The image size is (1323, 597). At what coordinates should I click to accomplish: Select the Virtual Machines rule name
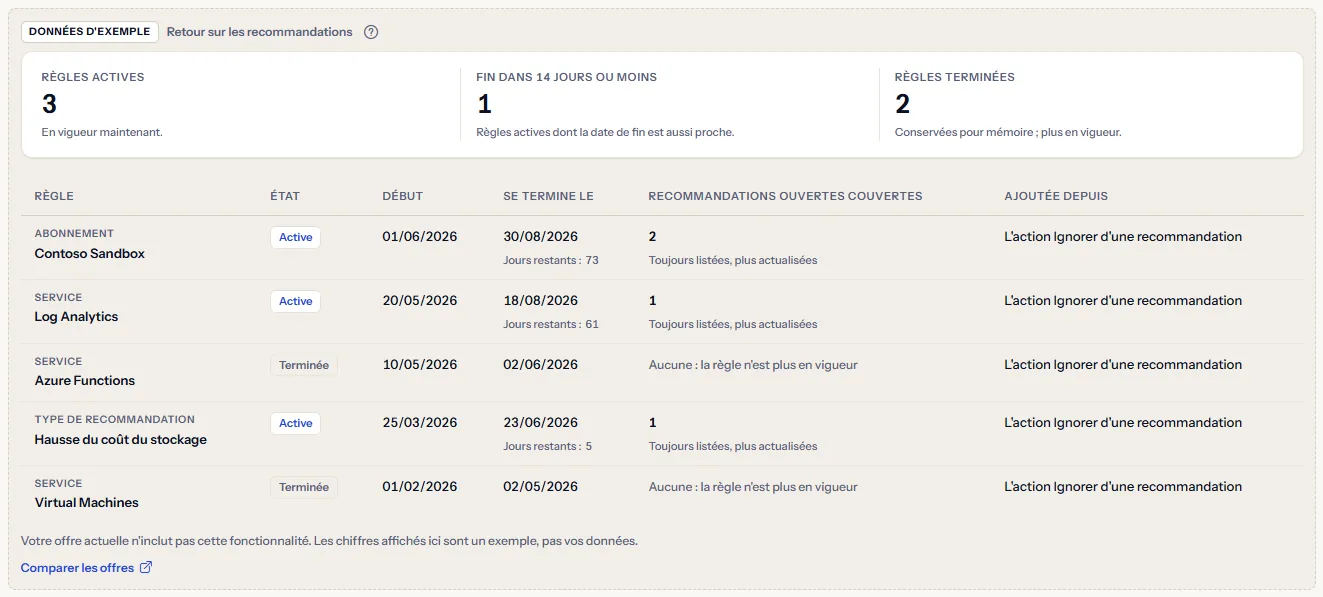click(87, 503)
